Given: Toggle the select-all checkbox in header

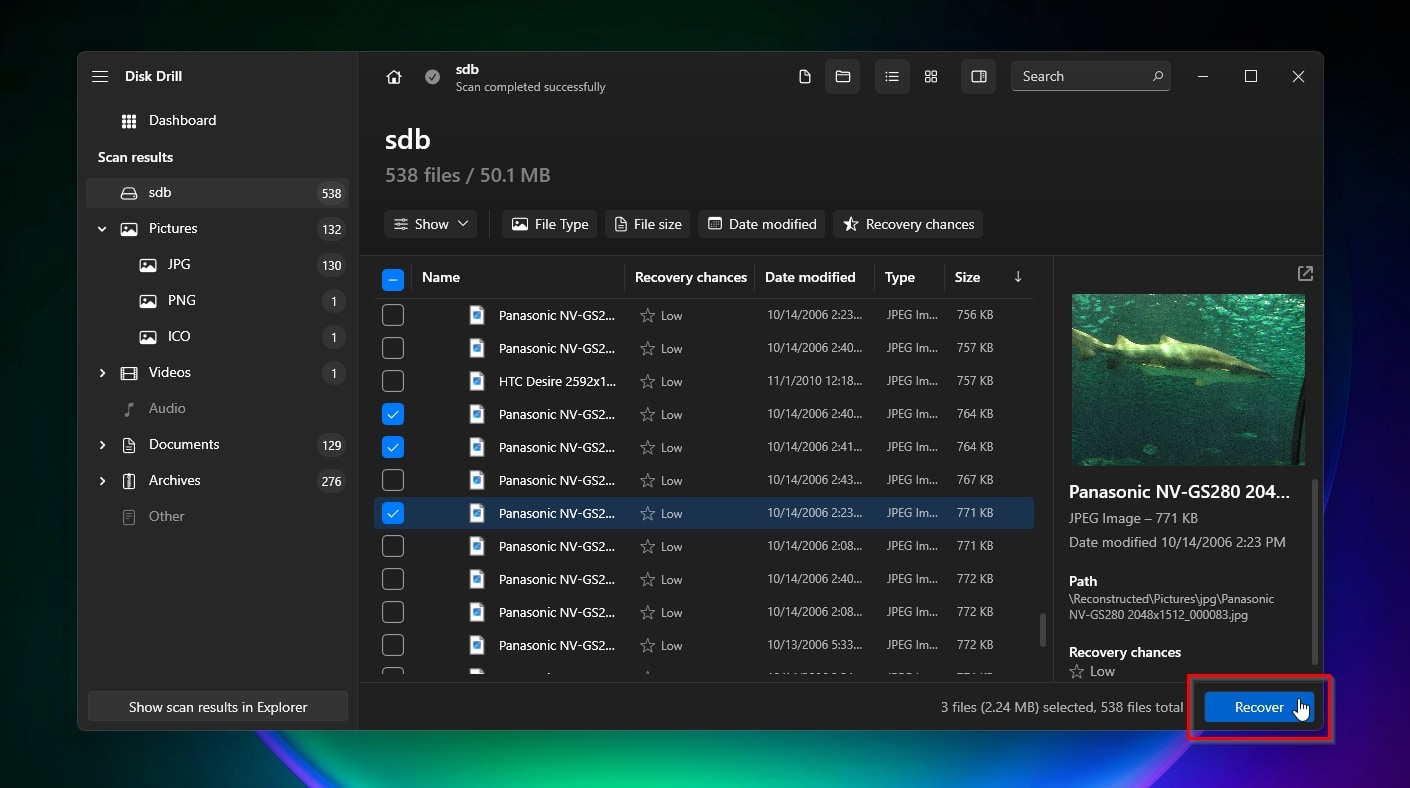Looking at the screenshot, I should [x=393, y=279].
